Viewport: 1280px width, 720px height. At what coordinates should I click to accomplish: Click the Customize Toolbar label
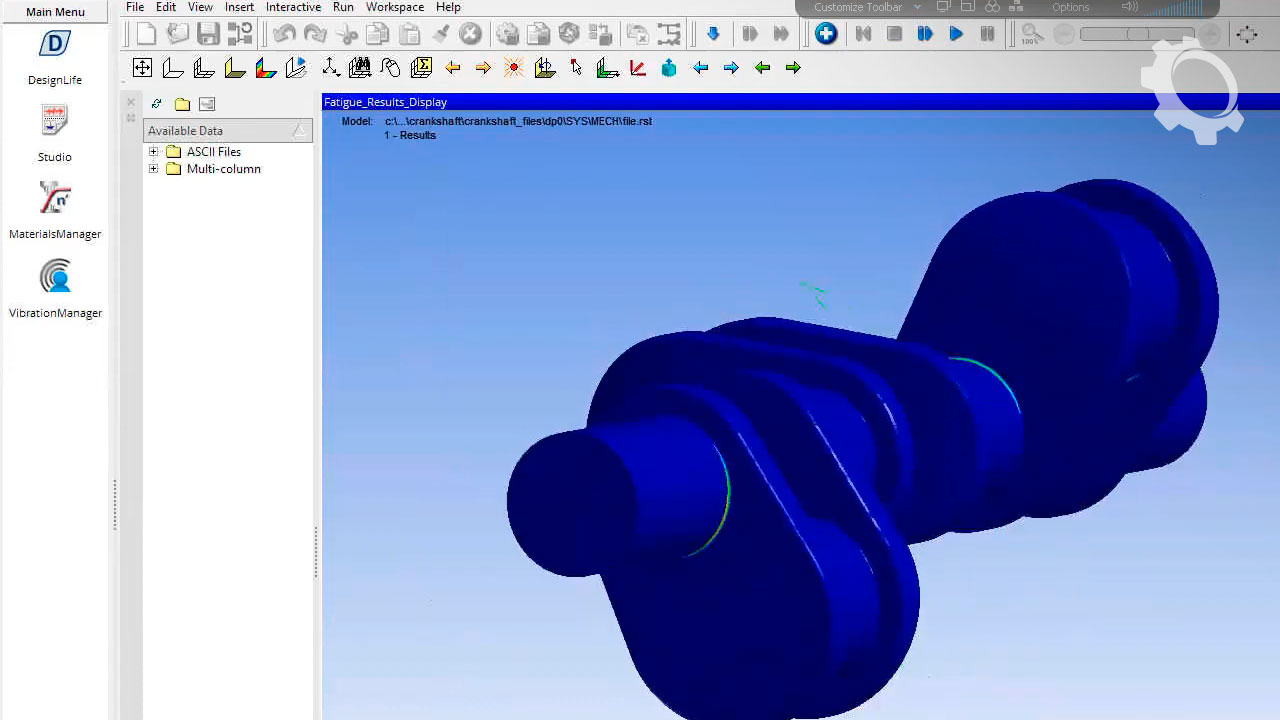pyautogui.click(x=857, y=7)
